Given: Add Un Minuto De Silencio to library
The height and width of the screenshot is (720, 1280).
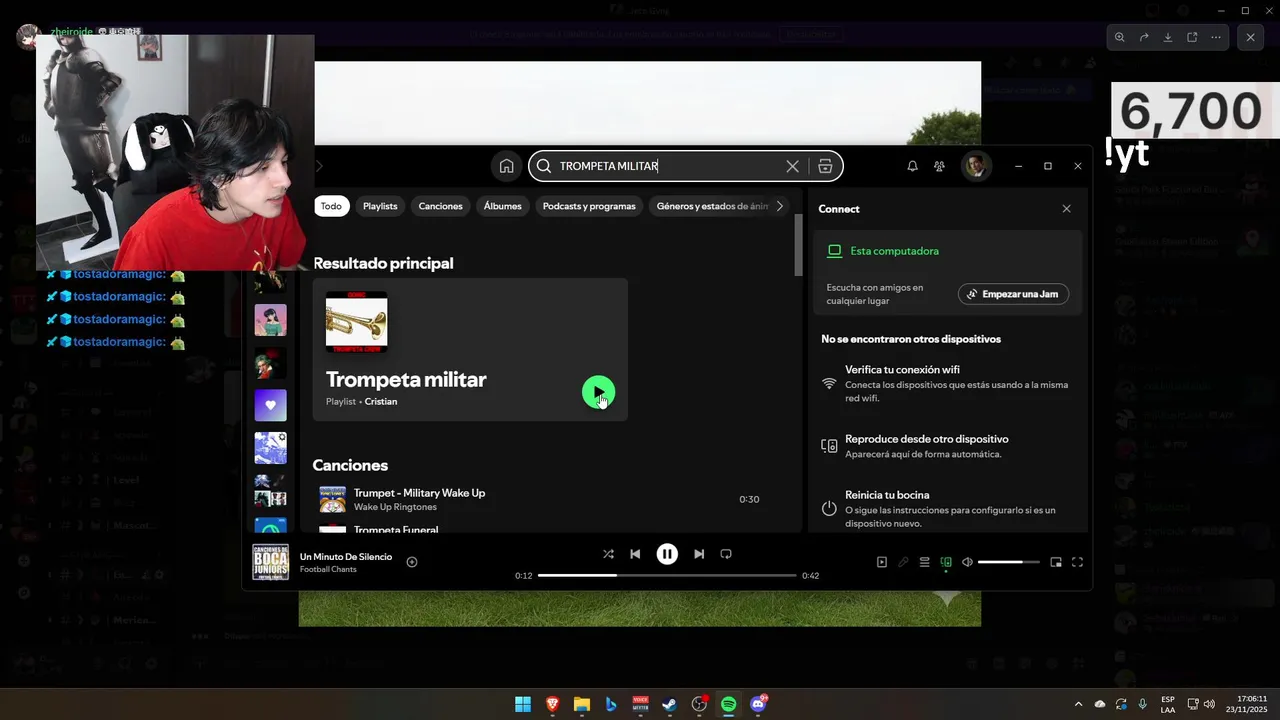Looking at the screenshot, I should tap(411, 562).
